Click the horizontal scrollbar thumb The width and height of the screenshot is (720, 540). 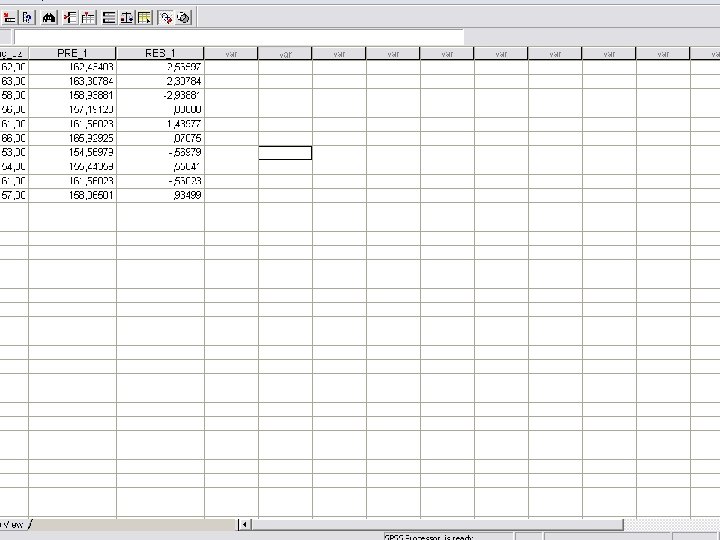[437, 524]
